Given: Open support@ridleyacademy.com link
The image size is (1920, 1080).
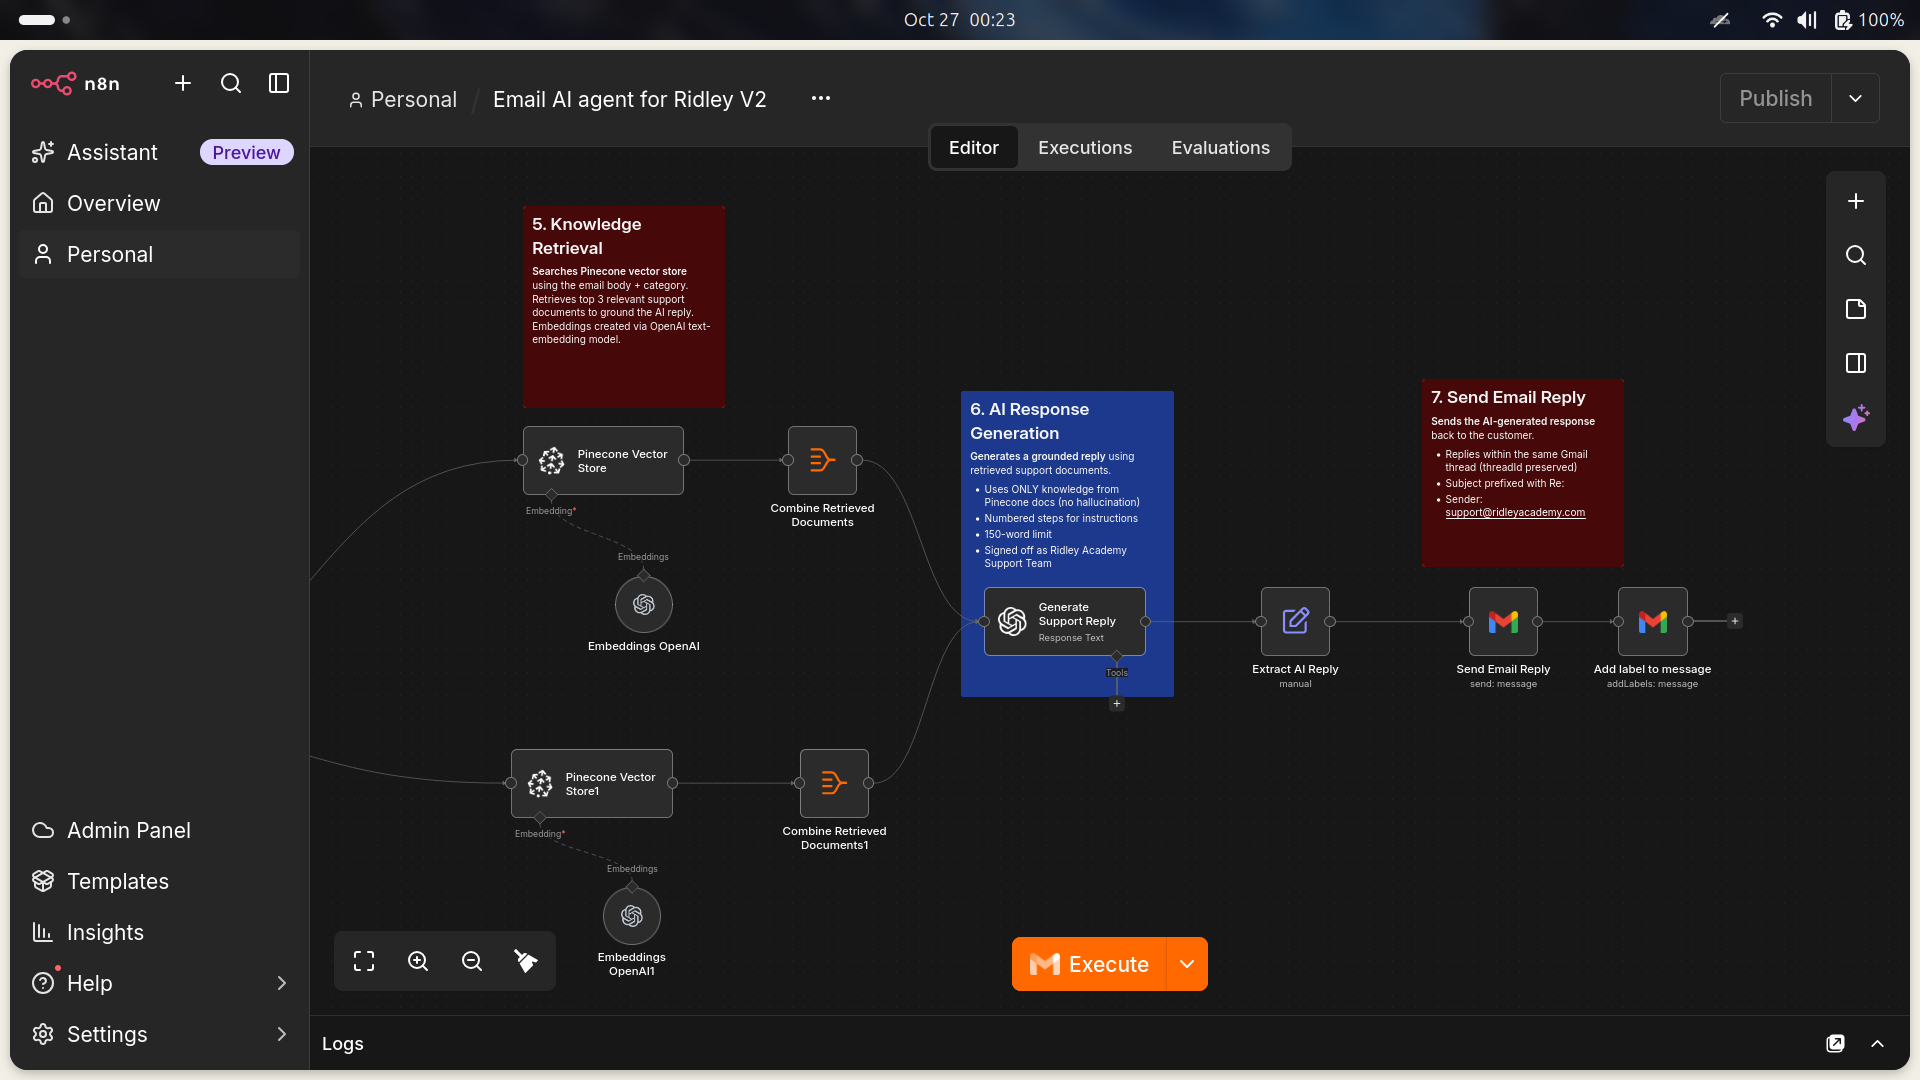Looking at the screenshot, I should (x=1515, y=512).
